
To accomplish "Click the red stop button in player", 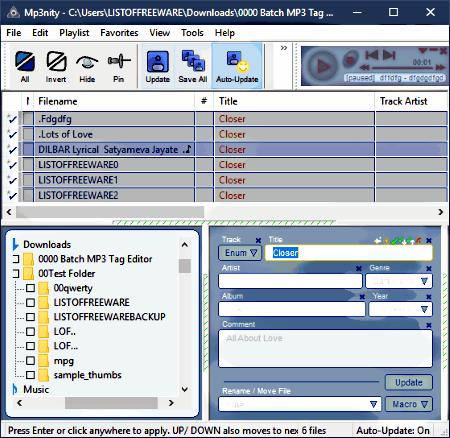I will tap(350, 60).
